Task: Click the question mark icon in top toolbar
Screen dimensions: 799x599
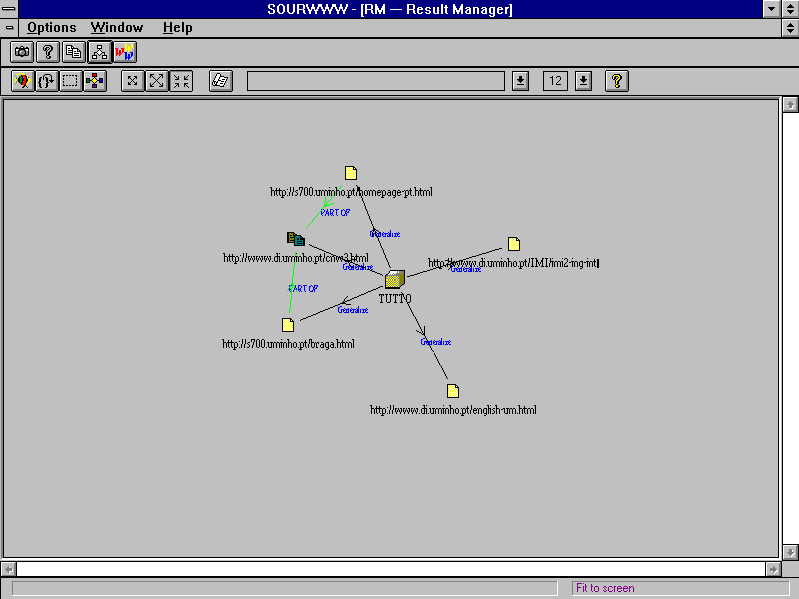Action: [47, 52]
